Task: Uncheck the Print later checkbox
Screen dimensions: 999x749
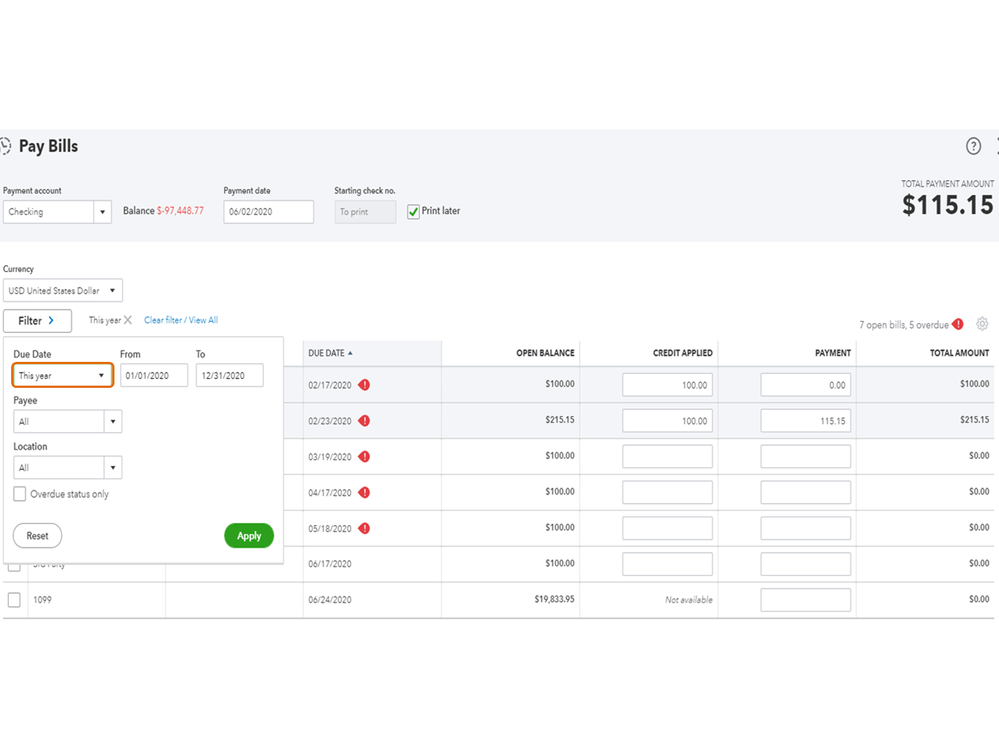Action: pos(413,211)
